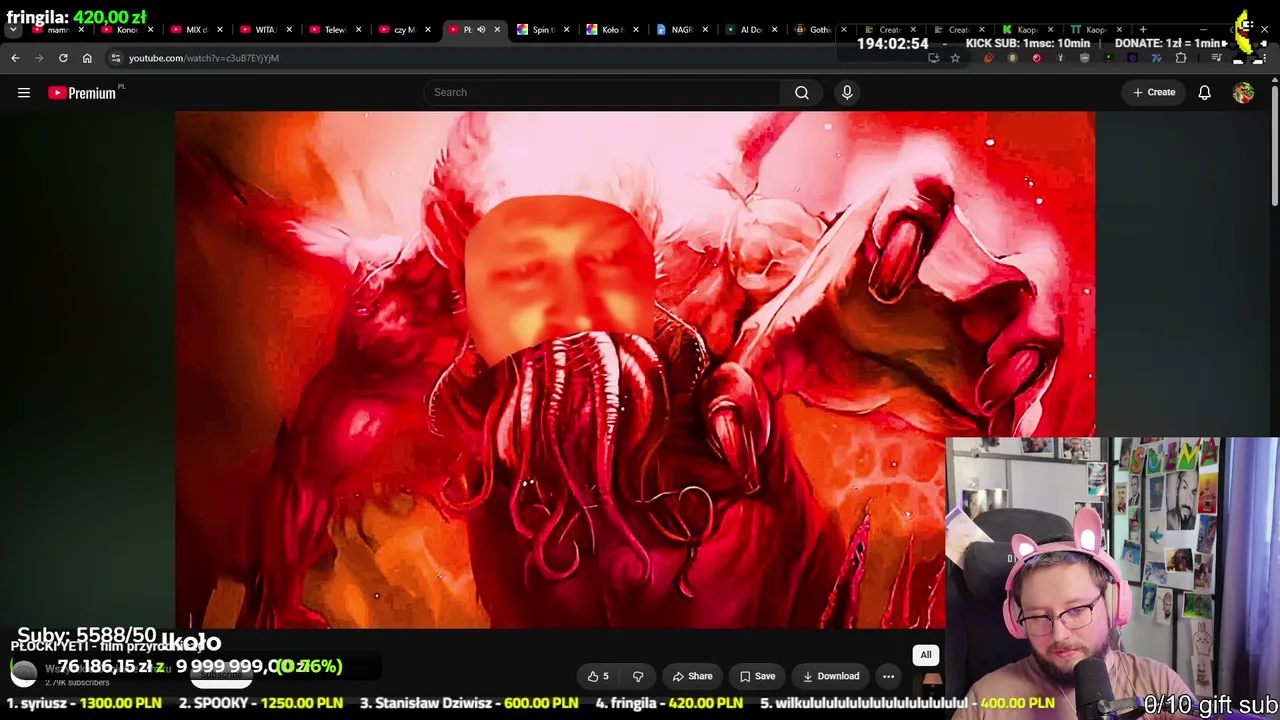Bookmark this page with the star
The image size is (1280, 720).
point(955,58)
